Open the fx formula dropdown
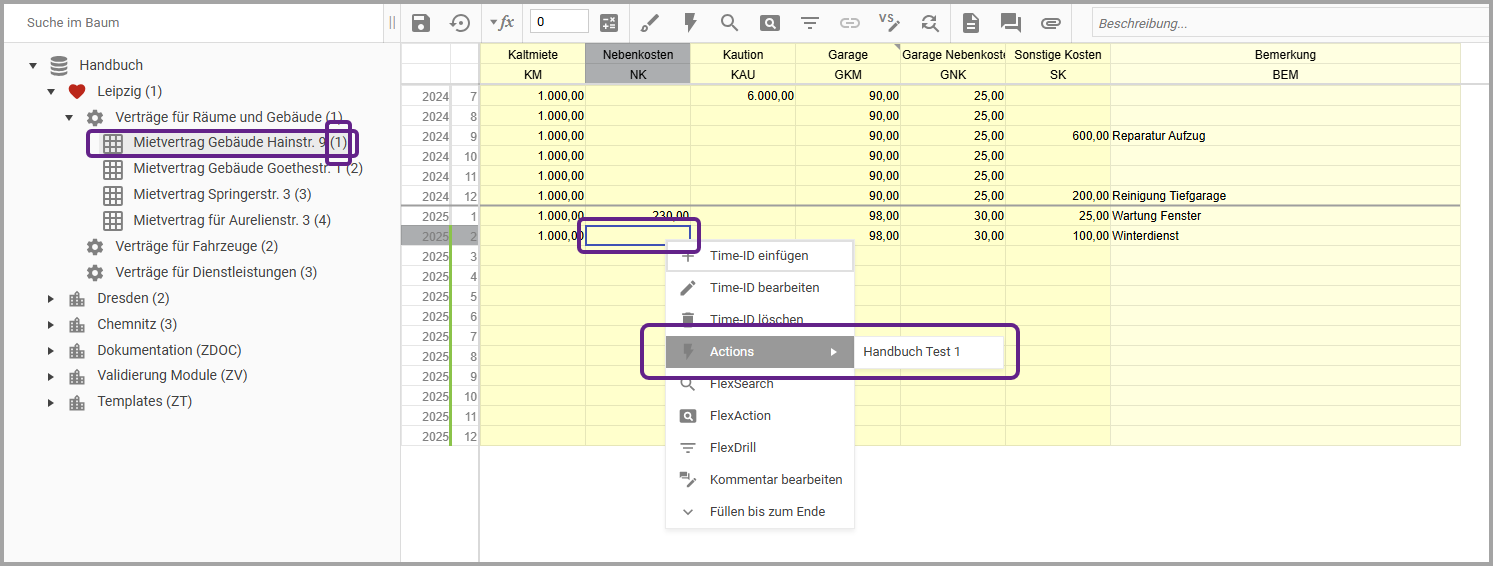 (x=502, y=23)
